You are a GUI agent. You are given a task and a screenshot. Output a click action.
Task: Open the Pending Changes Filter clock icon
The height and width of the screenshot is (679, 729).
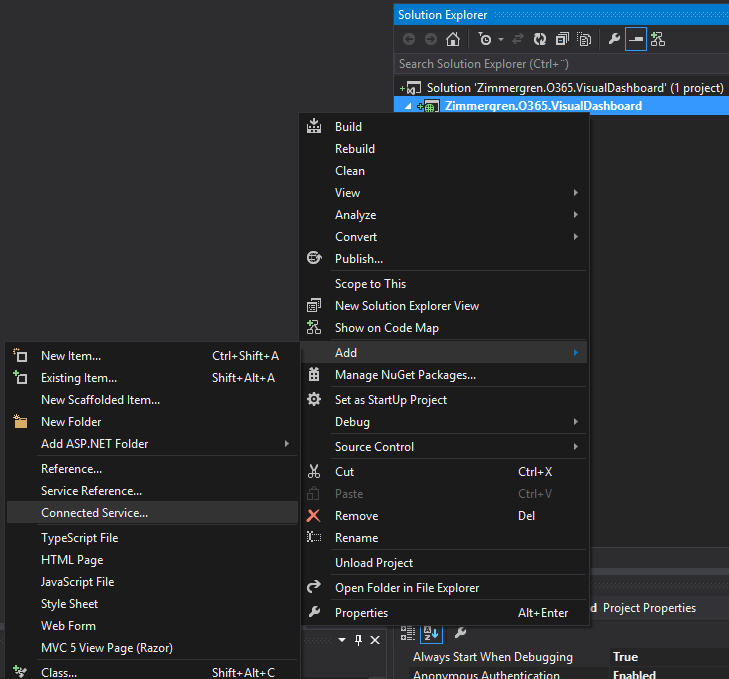(x=484, y=40)
